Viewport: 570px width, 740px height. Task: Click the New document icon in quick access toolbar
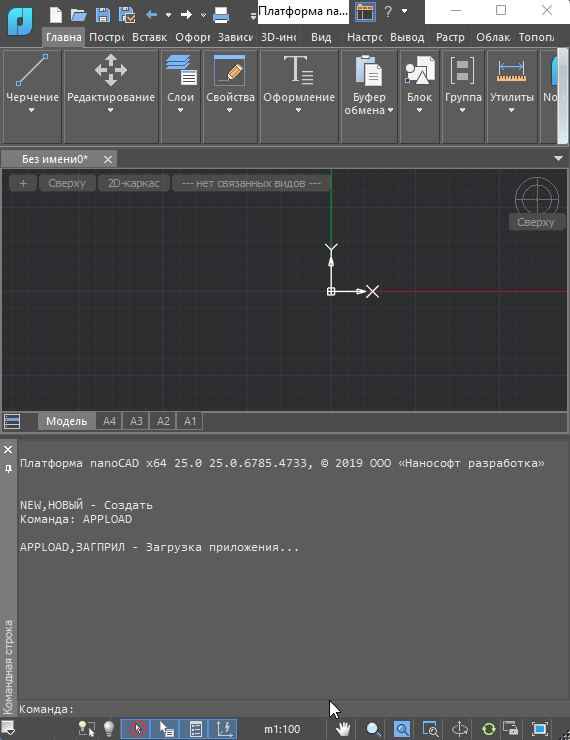[56, 15]
